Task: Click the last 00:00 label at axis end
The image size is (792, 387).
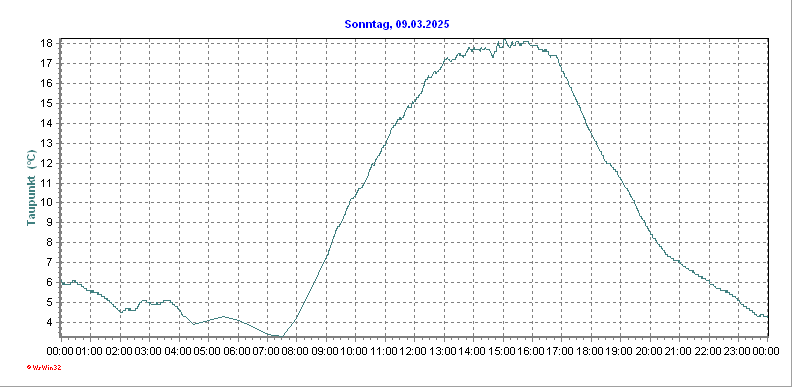Action: pos(767,351)
